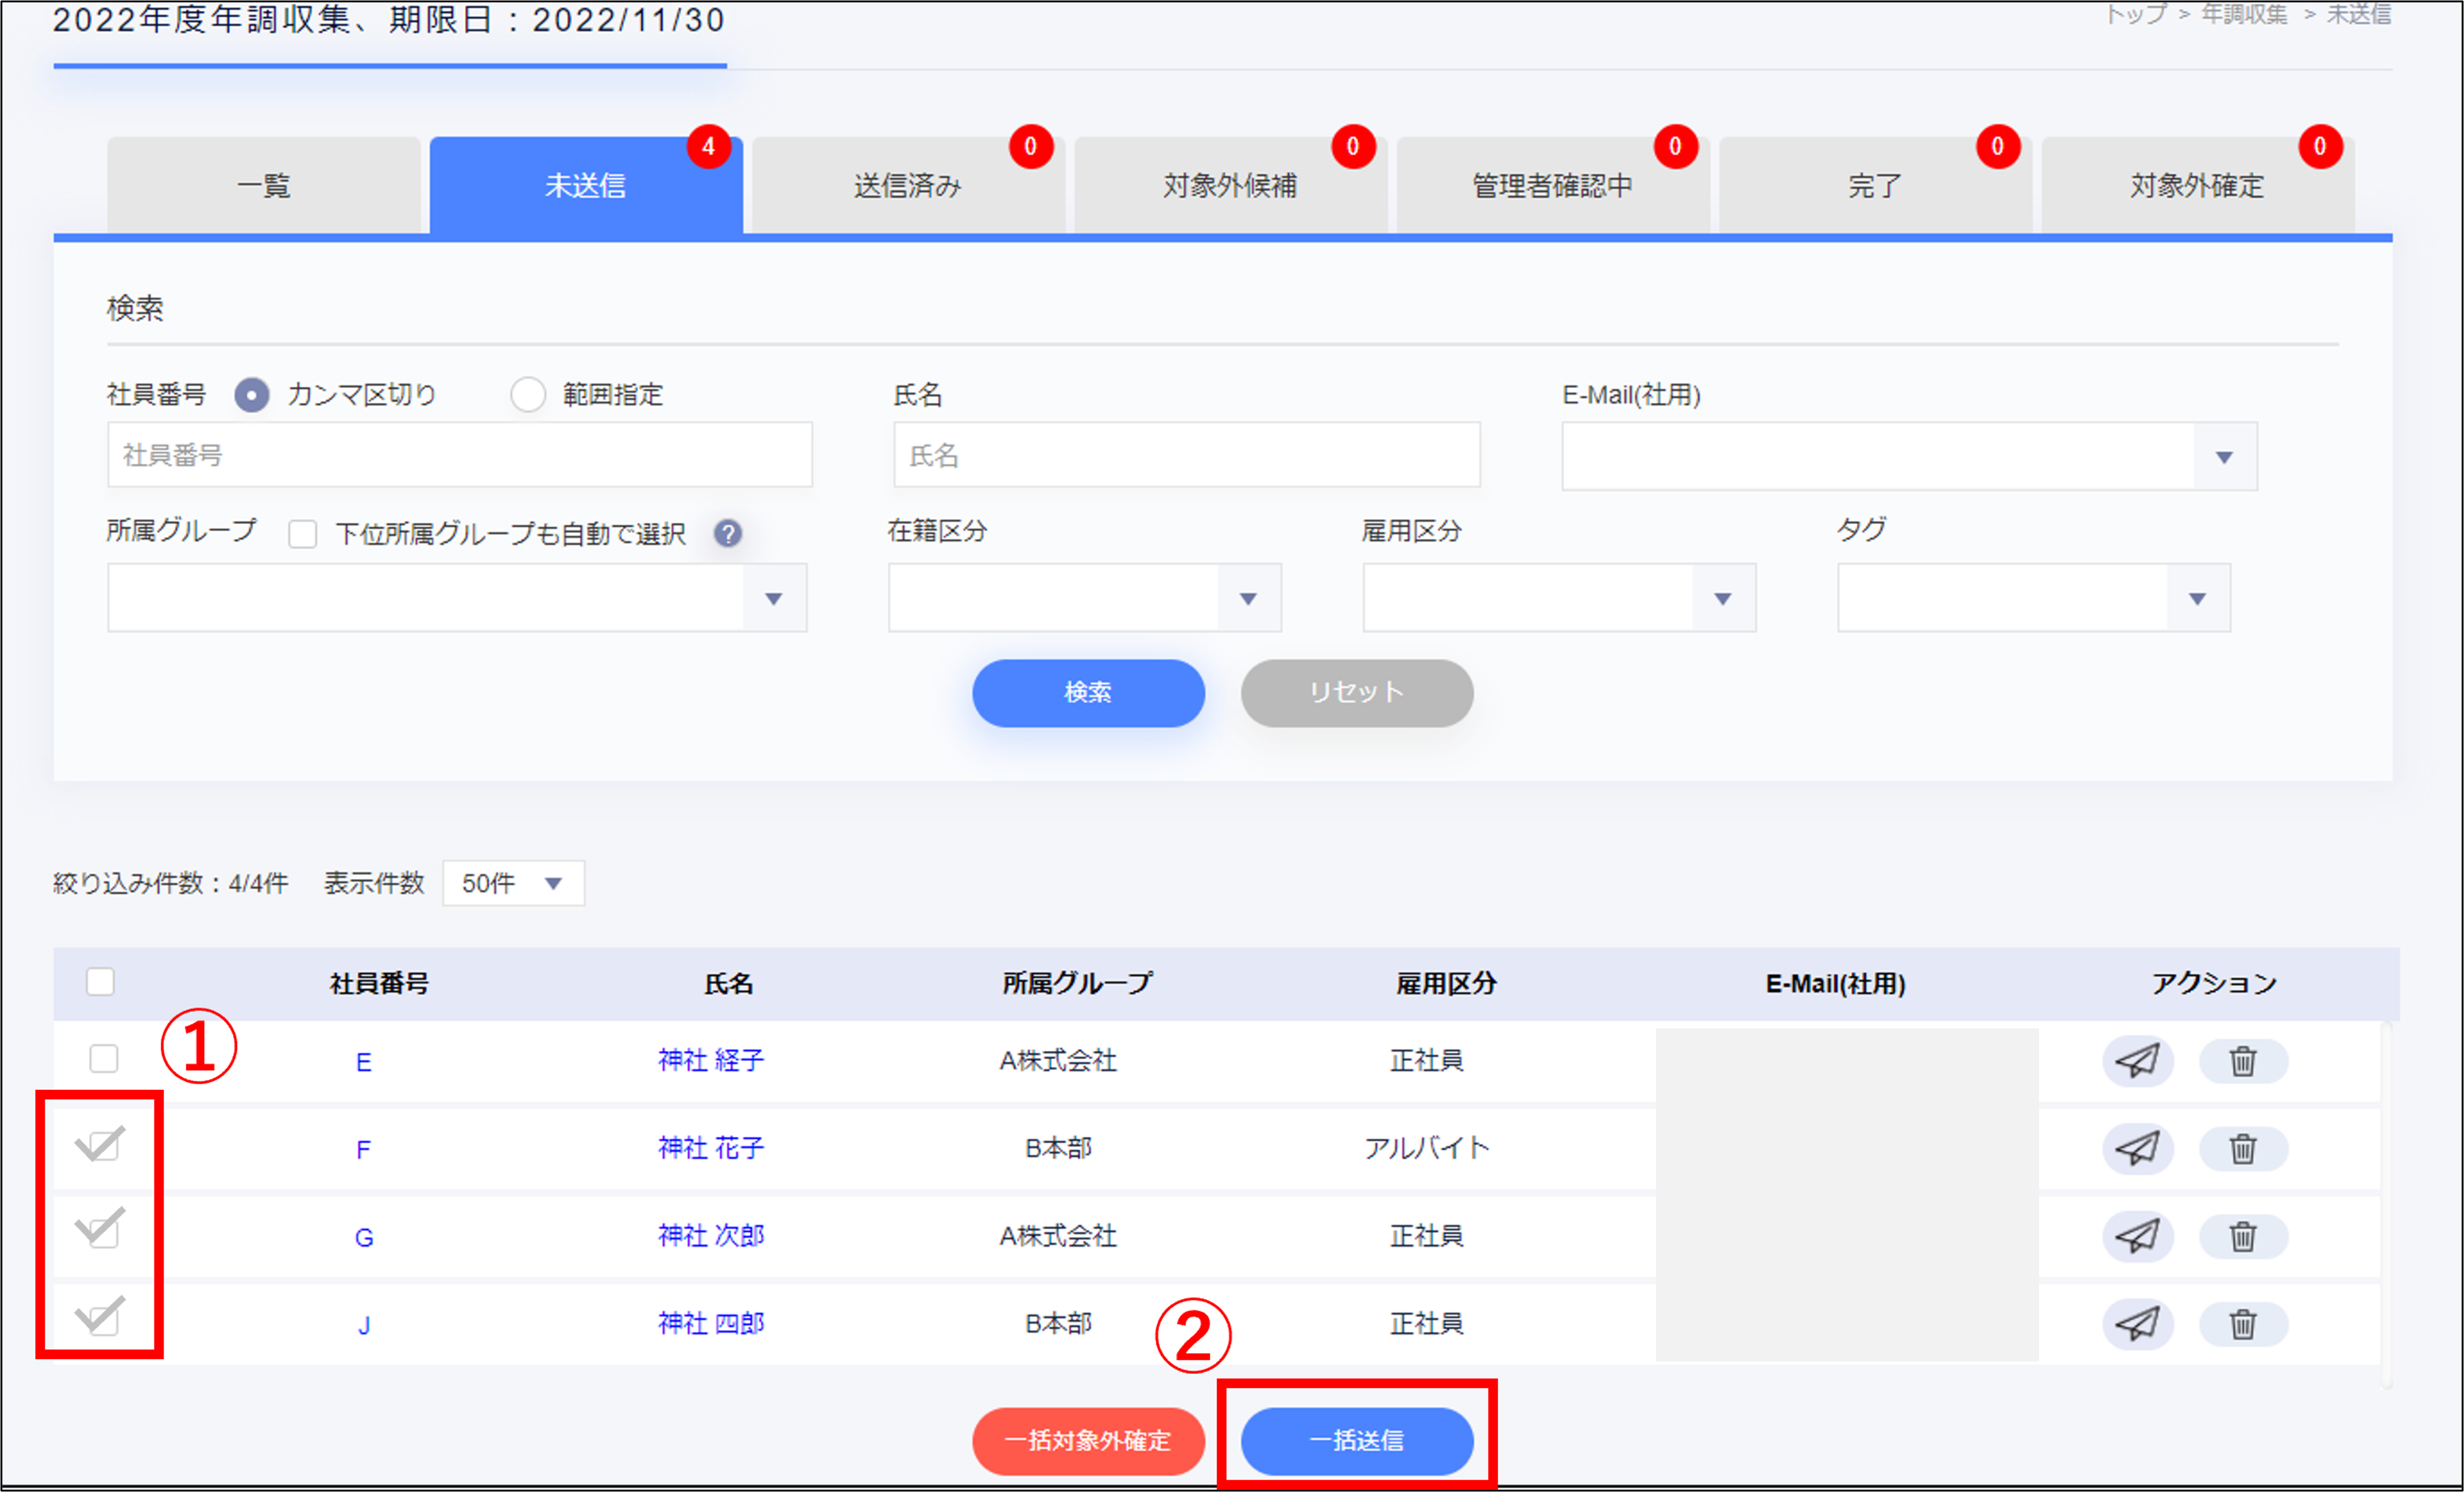Click help icon beside 下位所属グループ option
This screenshot has width=2464, height=1492.
(728, 533)
